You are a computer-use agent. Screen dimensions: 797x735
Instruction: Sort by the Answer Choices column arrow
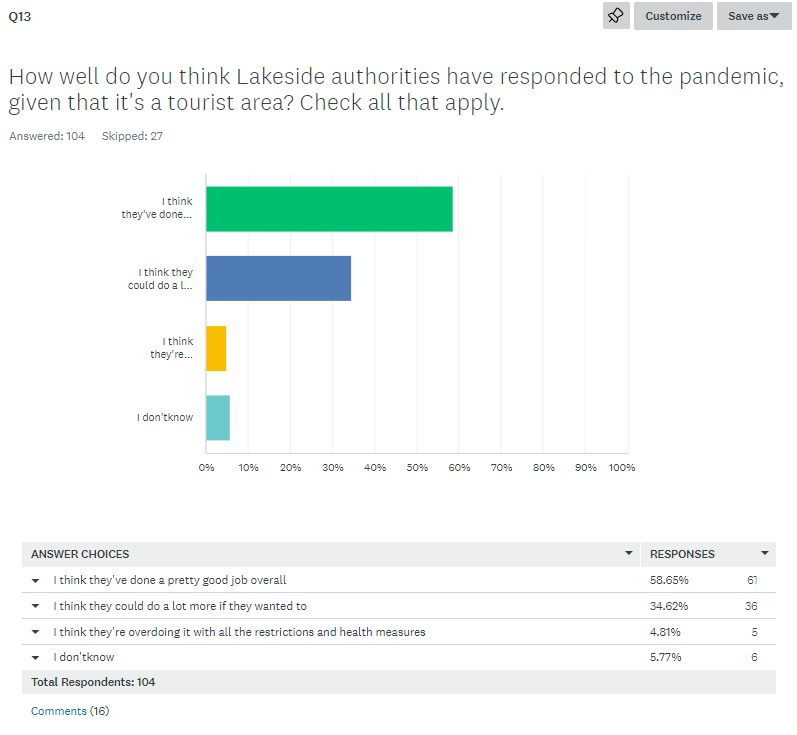click(x=629, y=553)
